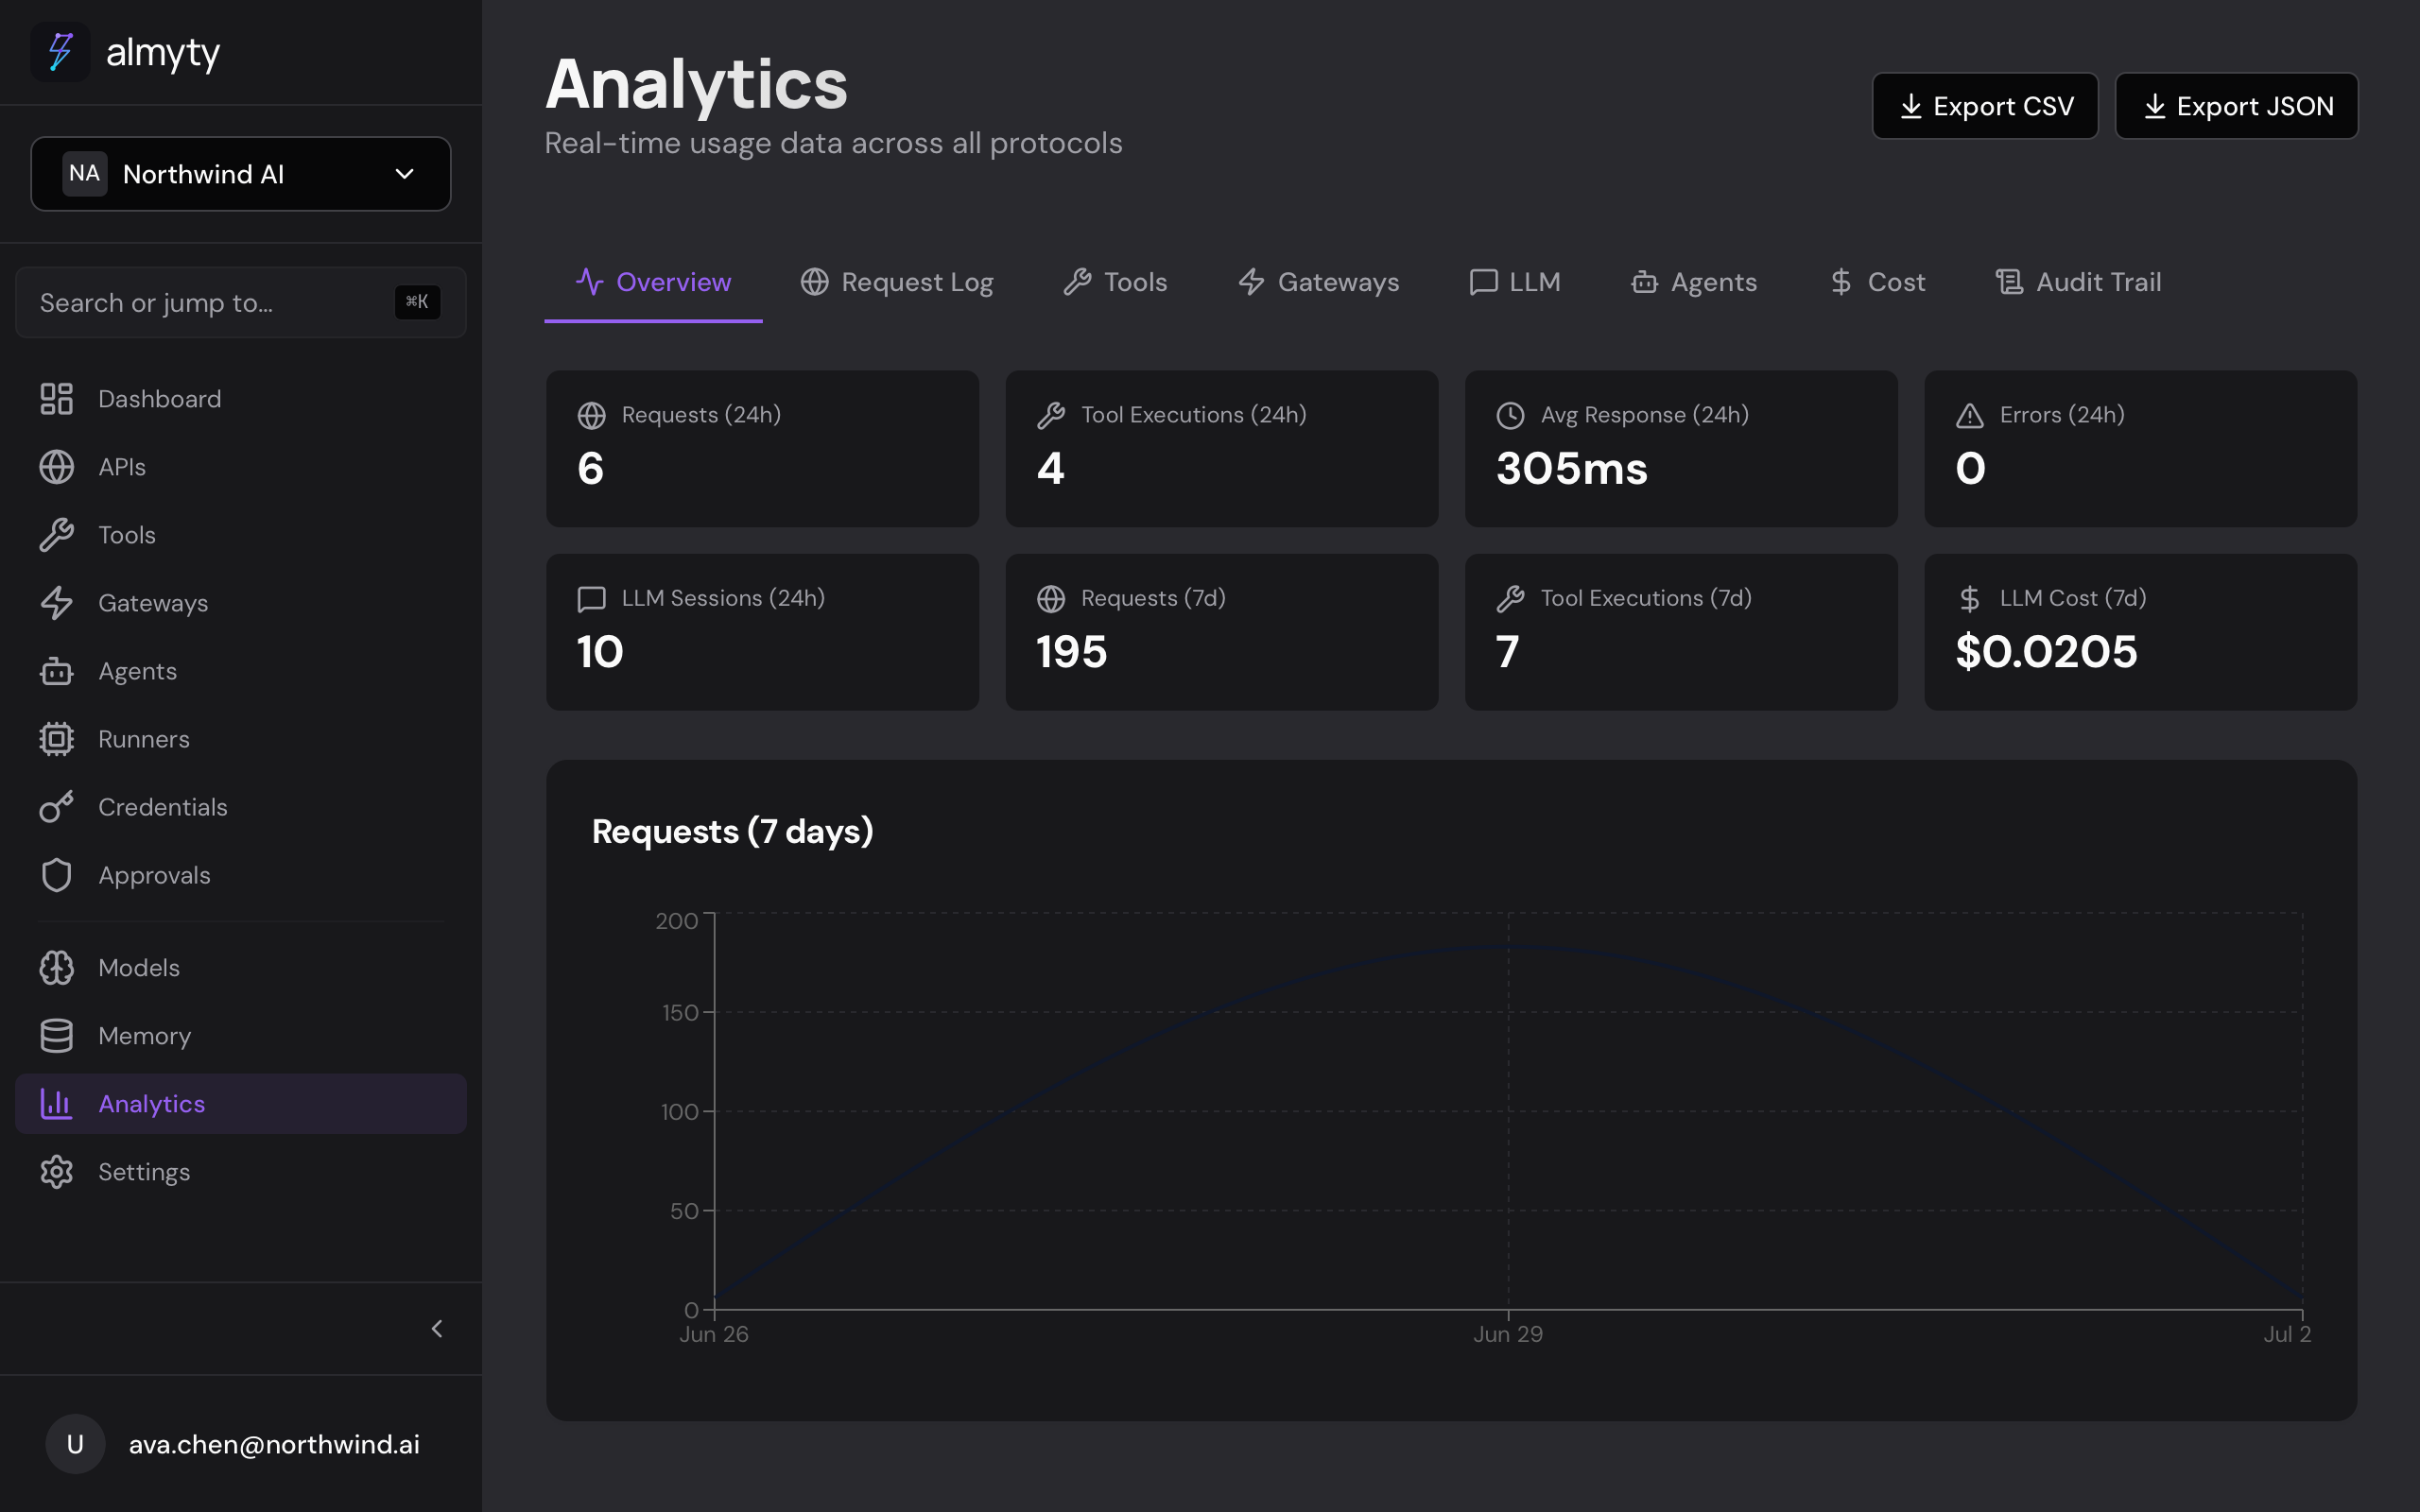The height and width of the screenshot is (1512, 2420).
Task: Click the U user avatar
Action: (x=75, y=1444)
